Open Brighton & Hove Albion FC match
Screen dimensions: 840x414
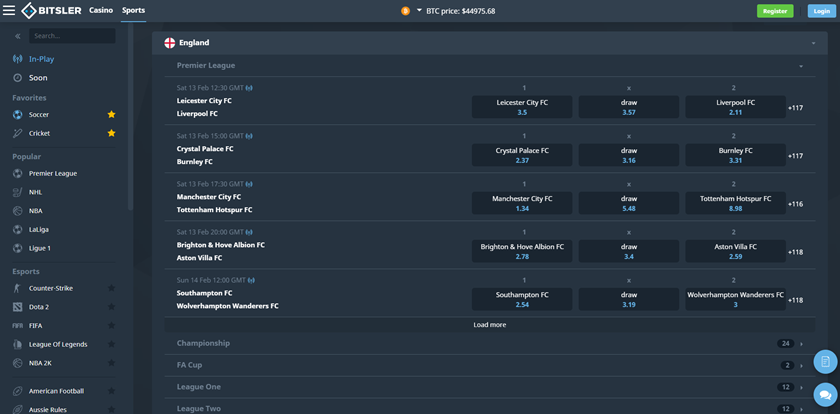pyautogui.click(x=221, y=245)
